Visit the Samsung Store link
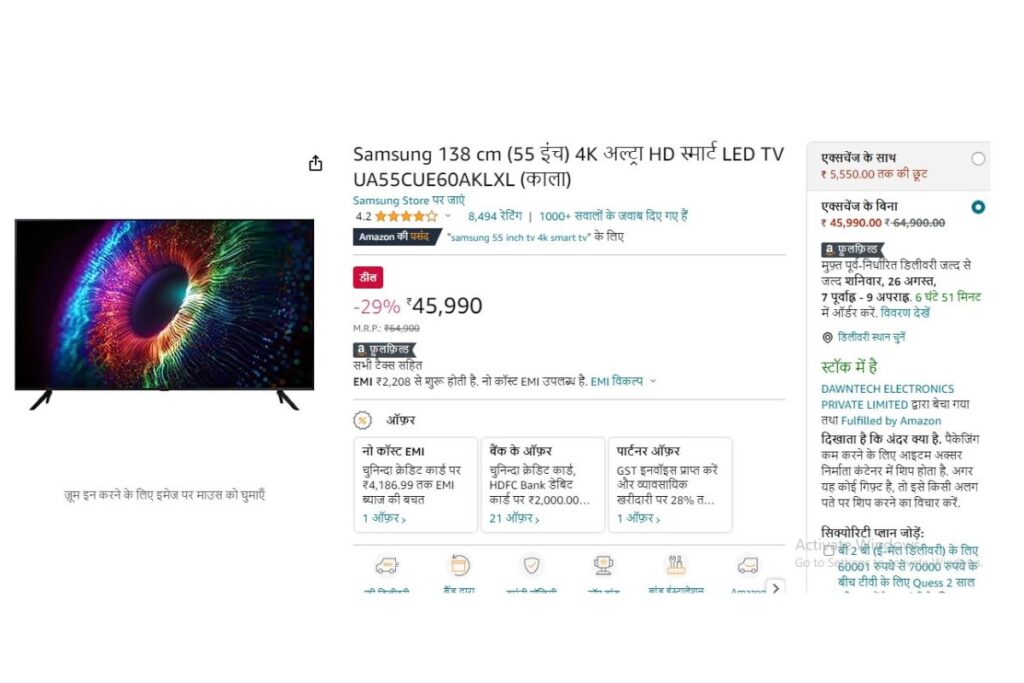The width and height of the screenshot is (1024, 683). [x=409, y=200]
